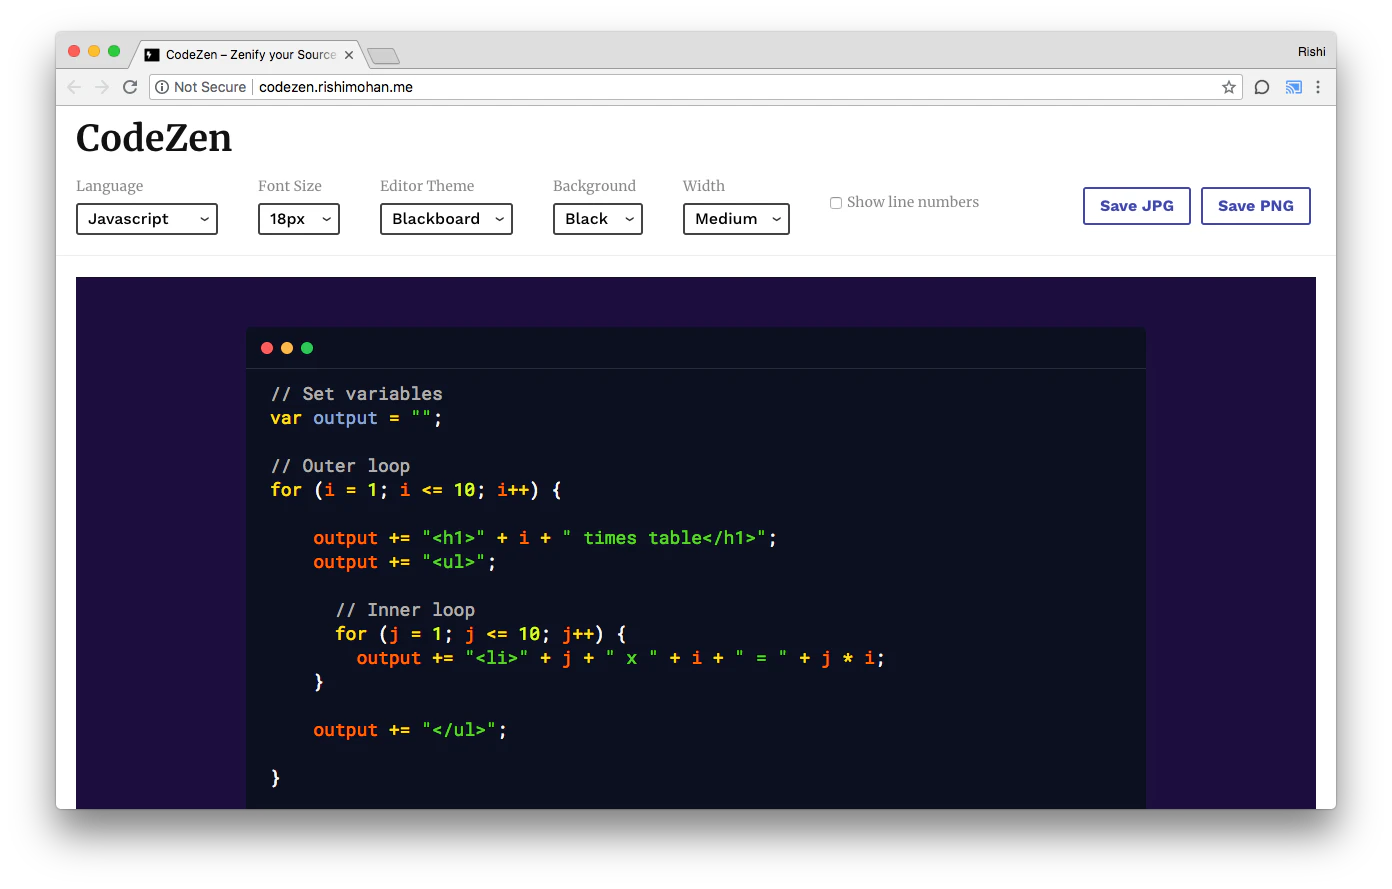Maximize the browser window with green button
The height and width of the screenshot is (889, 1392).
tap(114, 51)
